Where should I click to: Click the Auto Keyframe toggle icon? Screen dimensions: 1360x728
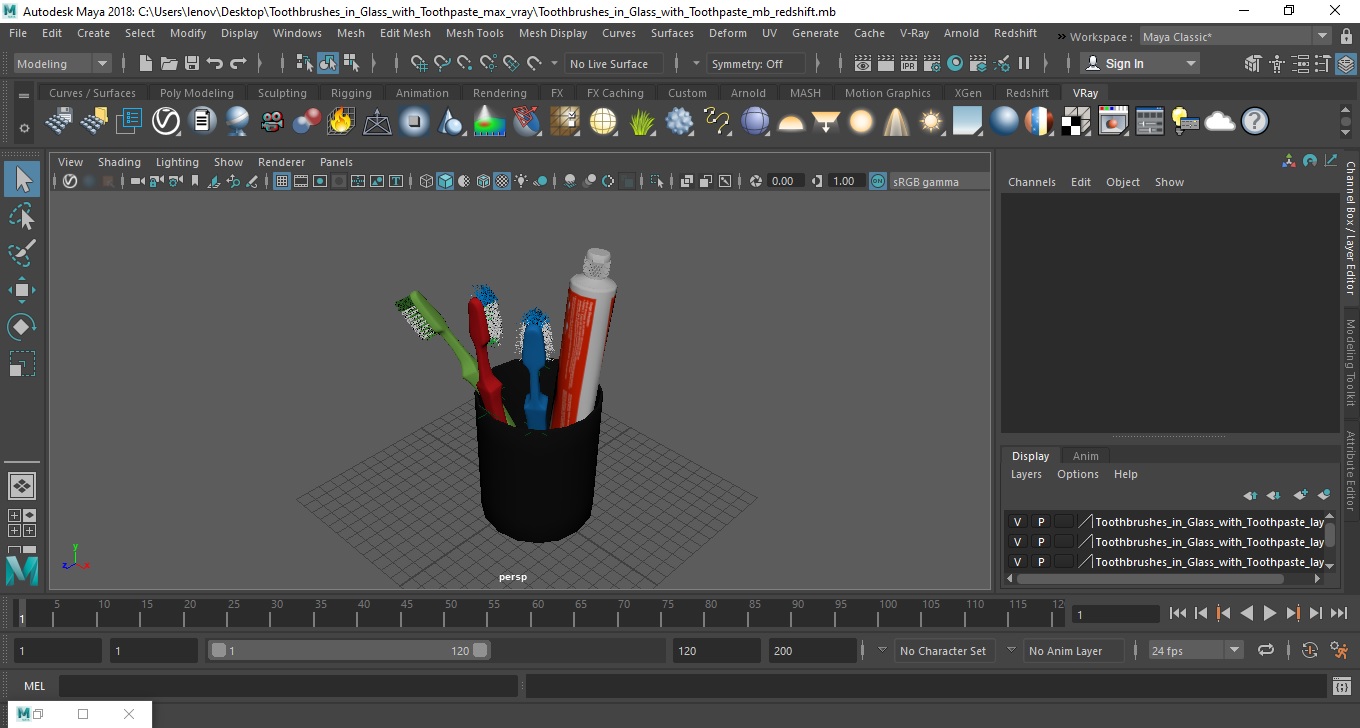tap(1310, 650)
